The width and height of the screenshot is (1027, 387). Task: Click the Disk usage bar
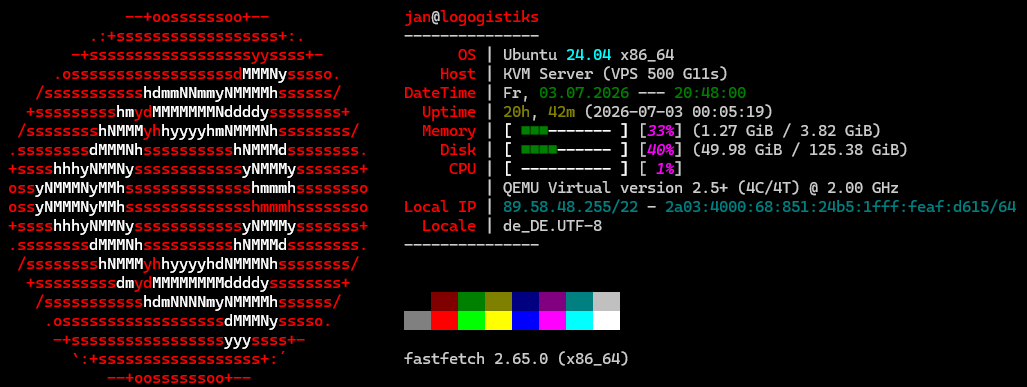point(567,150)
